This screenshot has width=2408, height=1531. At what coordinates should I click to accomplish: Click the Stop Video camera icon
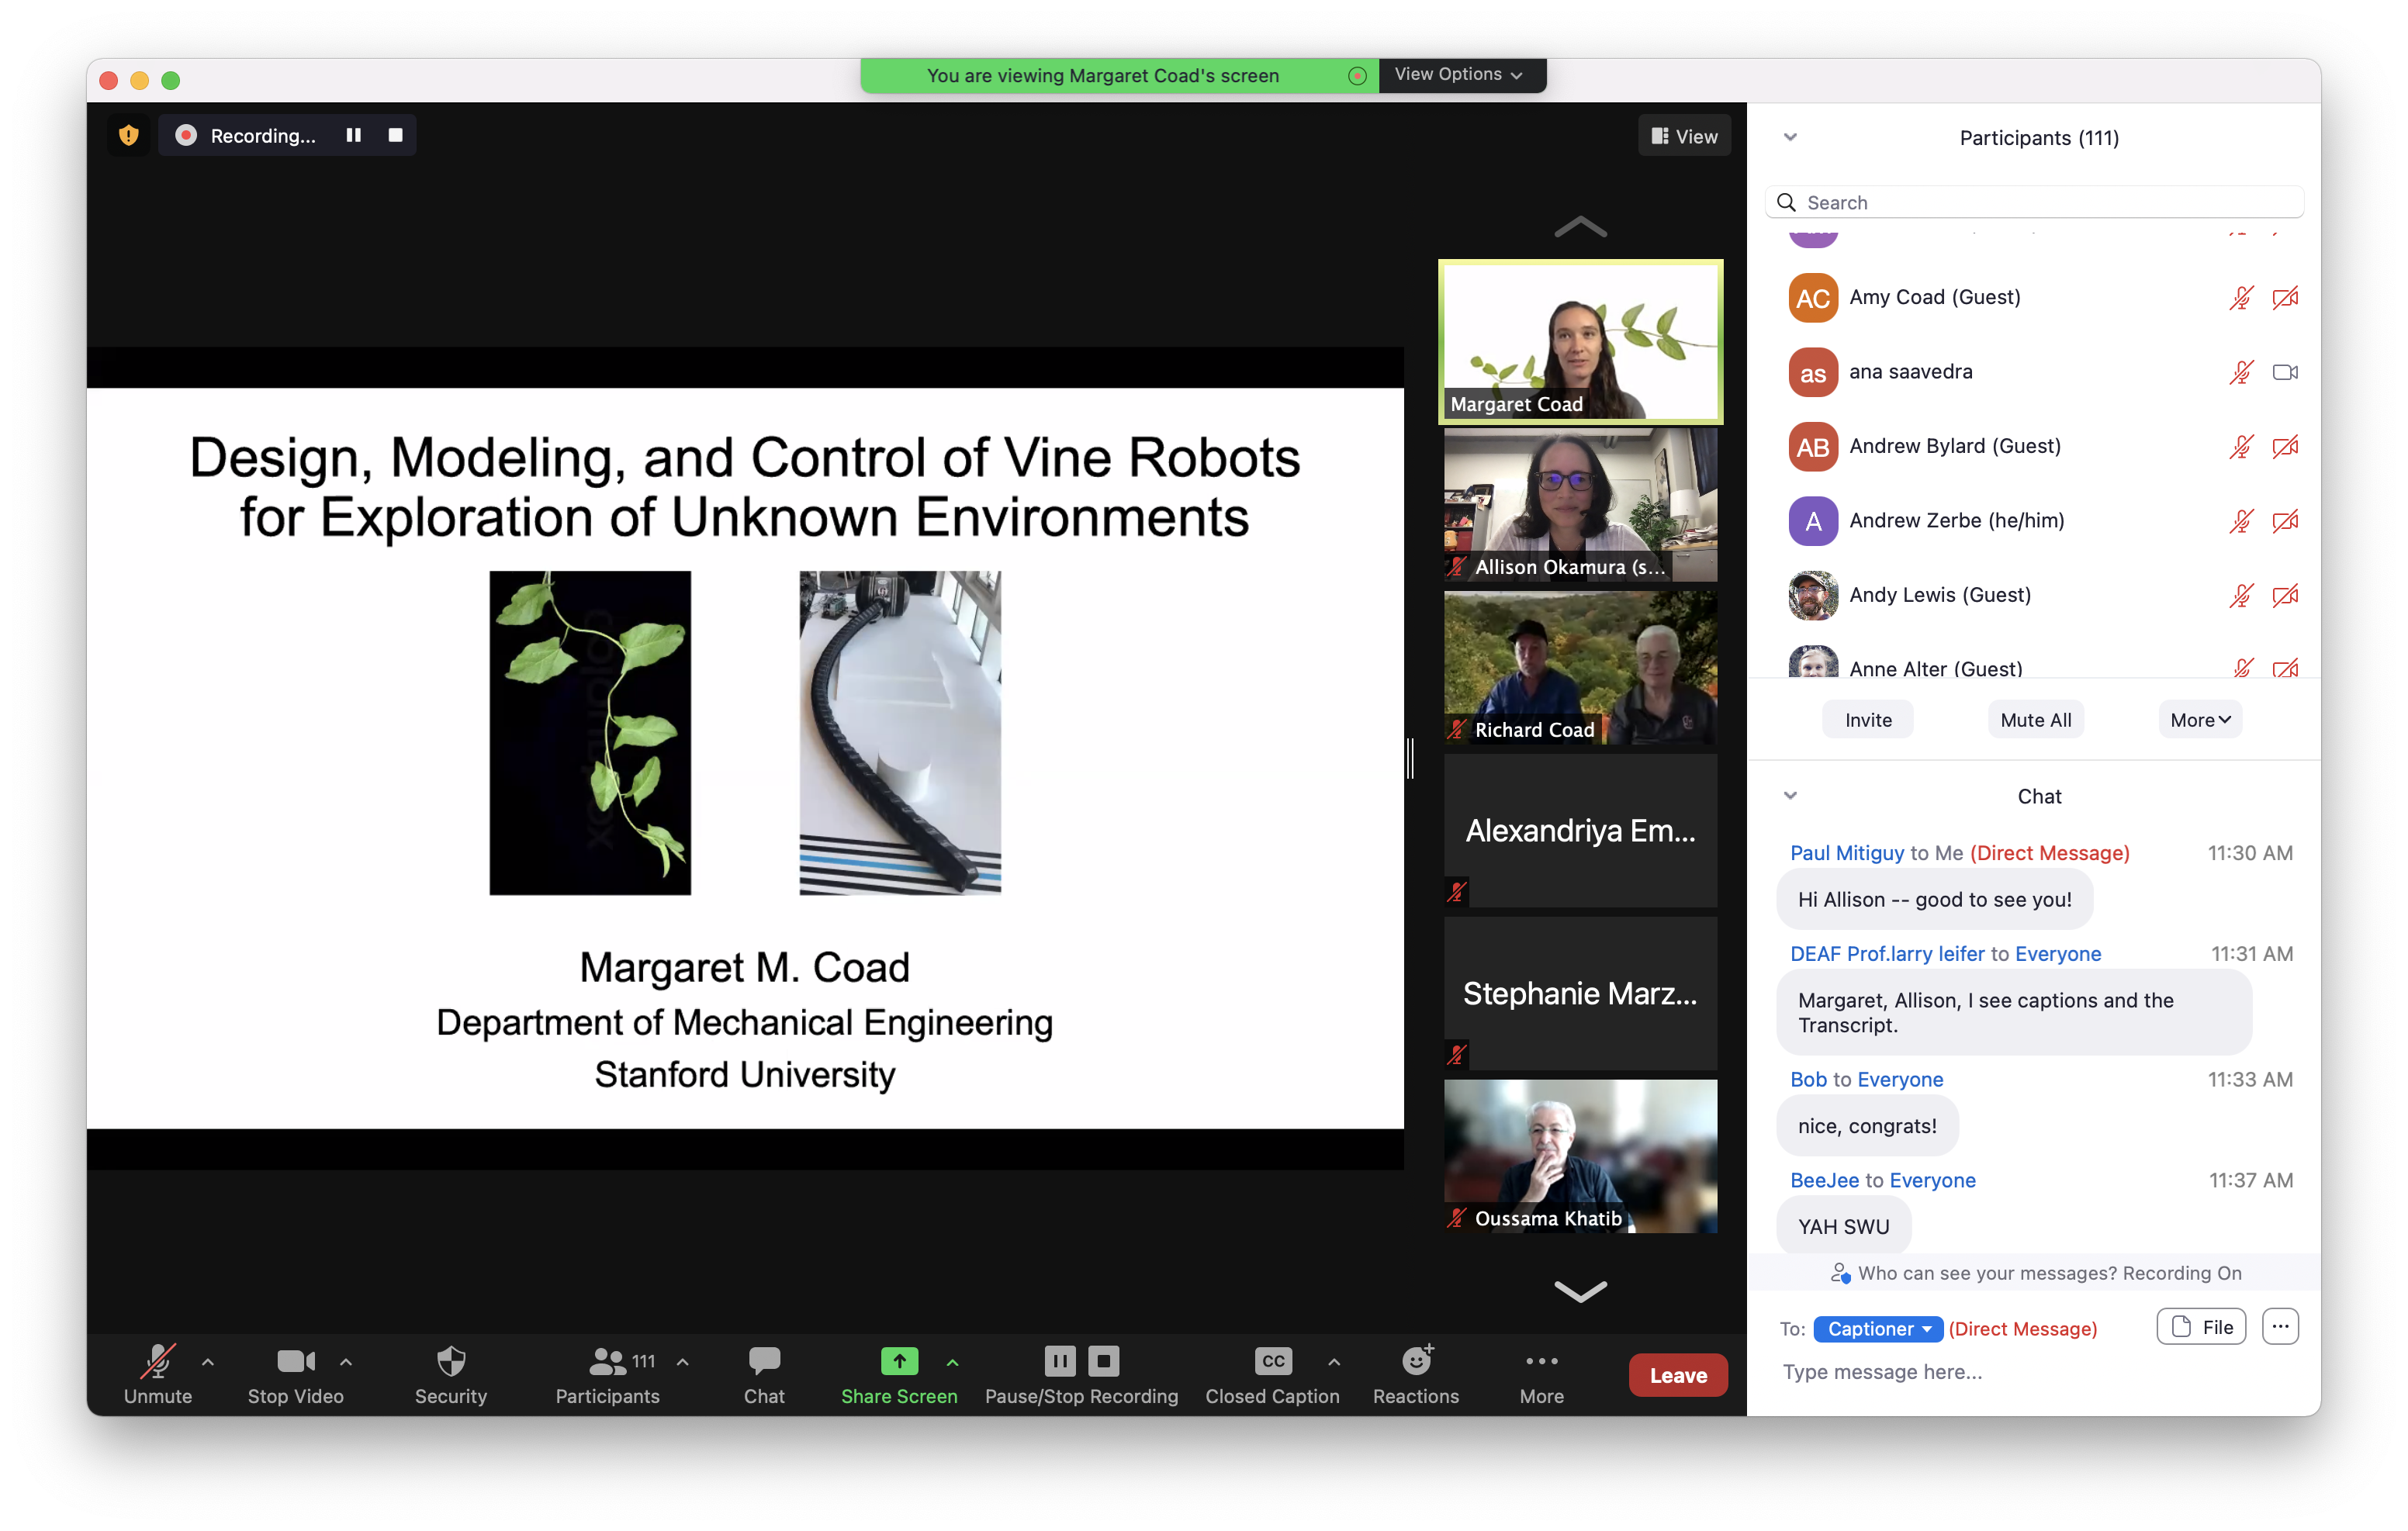click(296, 1361)
